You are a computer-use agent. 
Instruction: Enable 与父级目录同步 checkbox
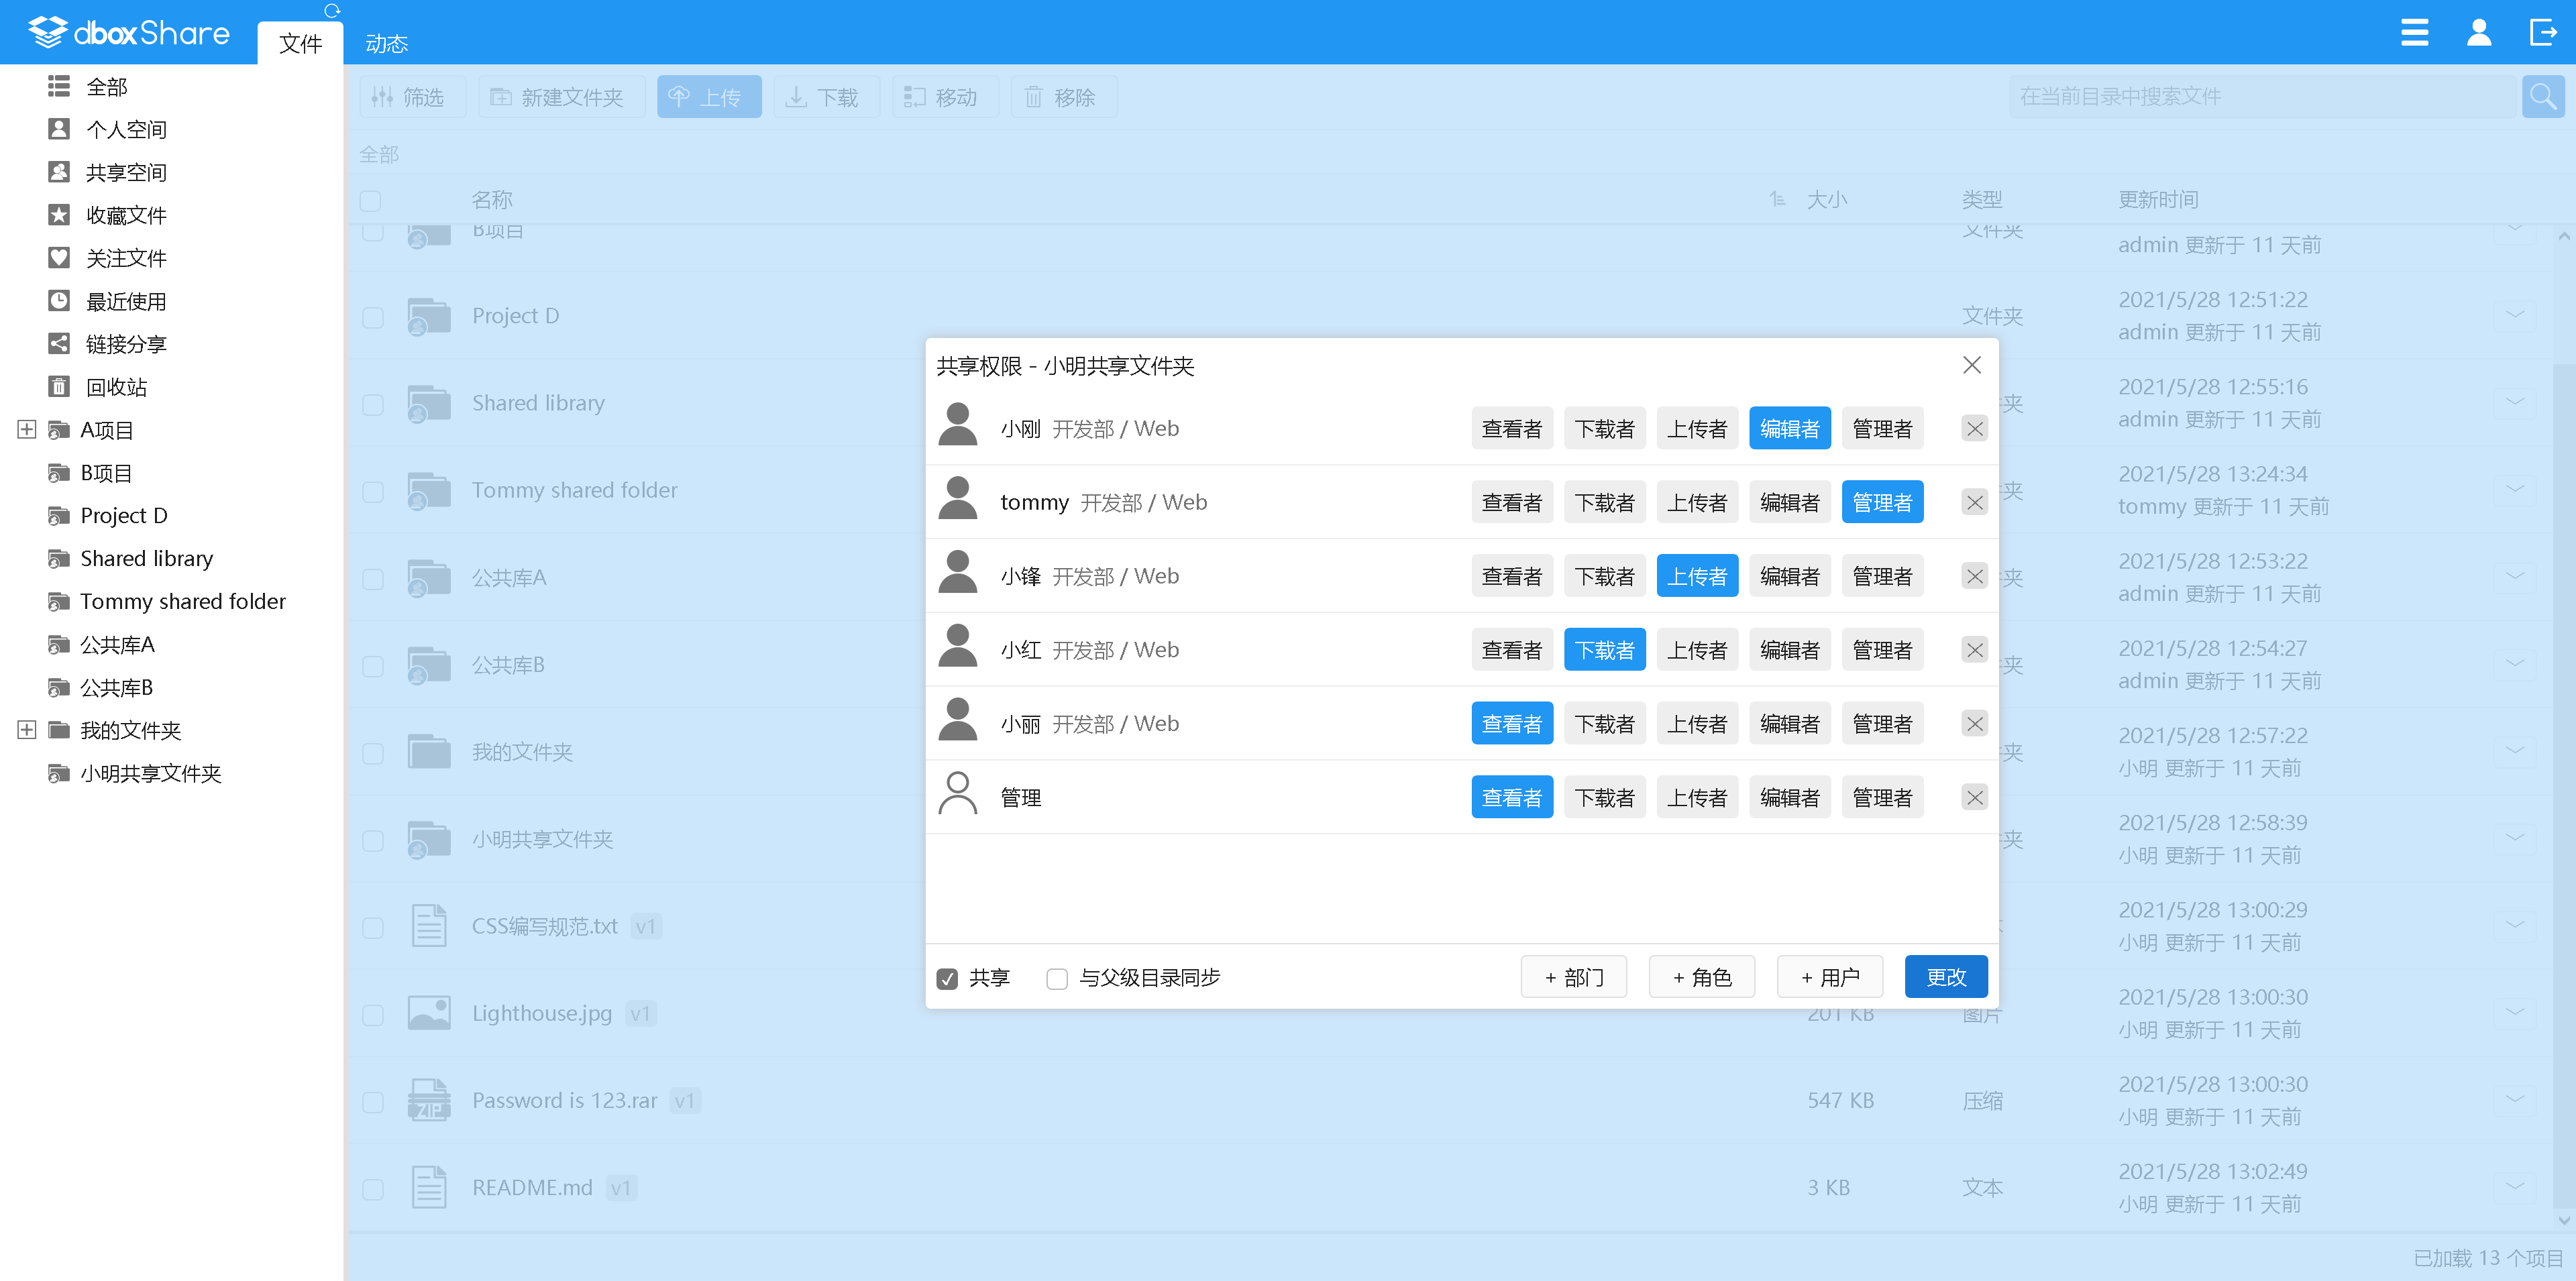(1057, 979)
